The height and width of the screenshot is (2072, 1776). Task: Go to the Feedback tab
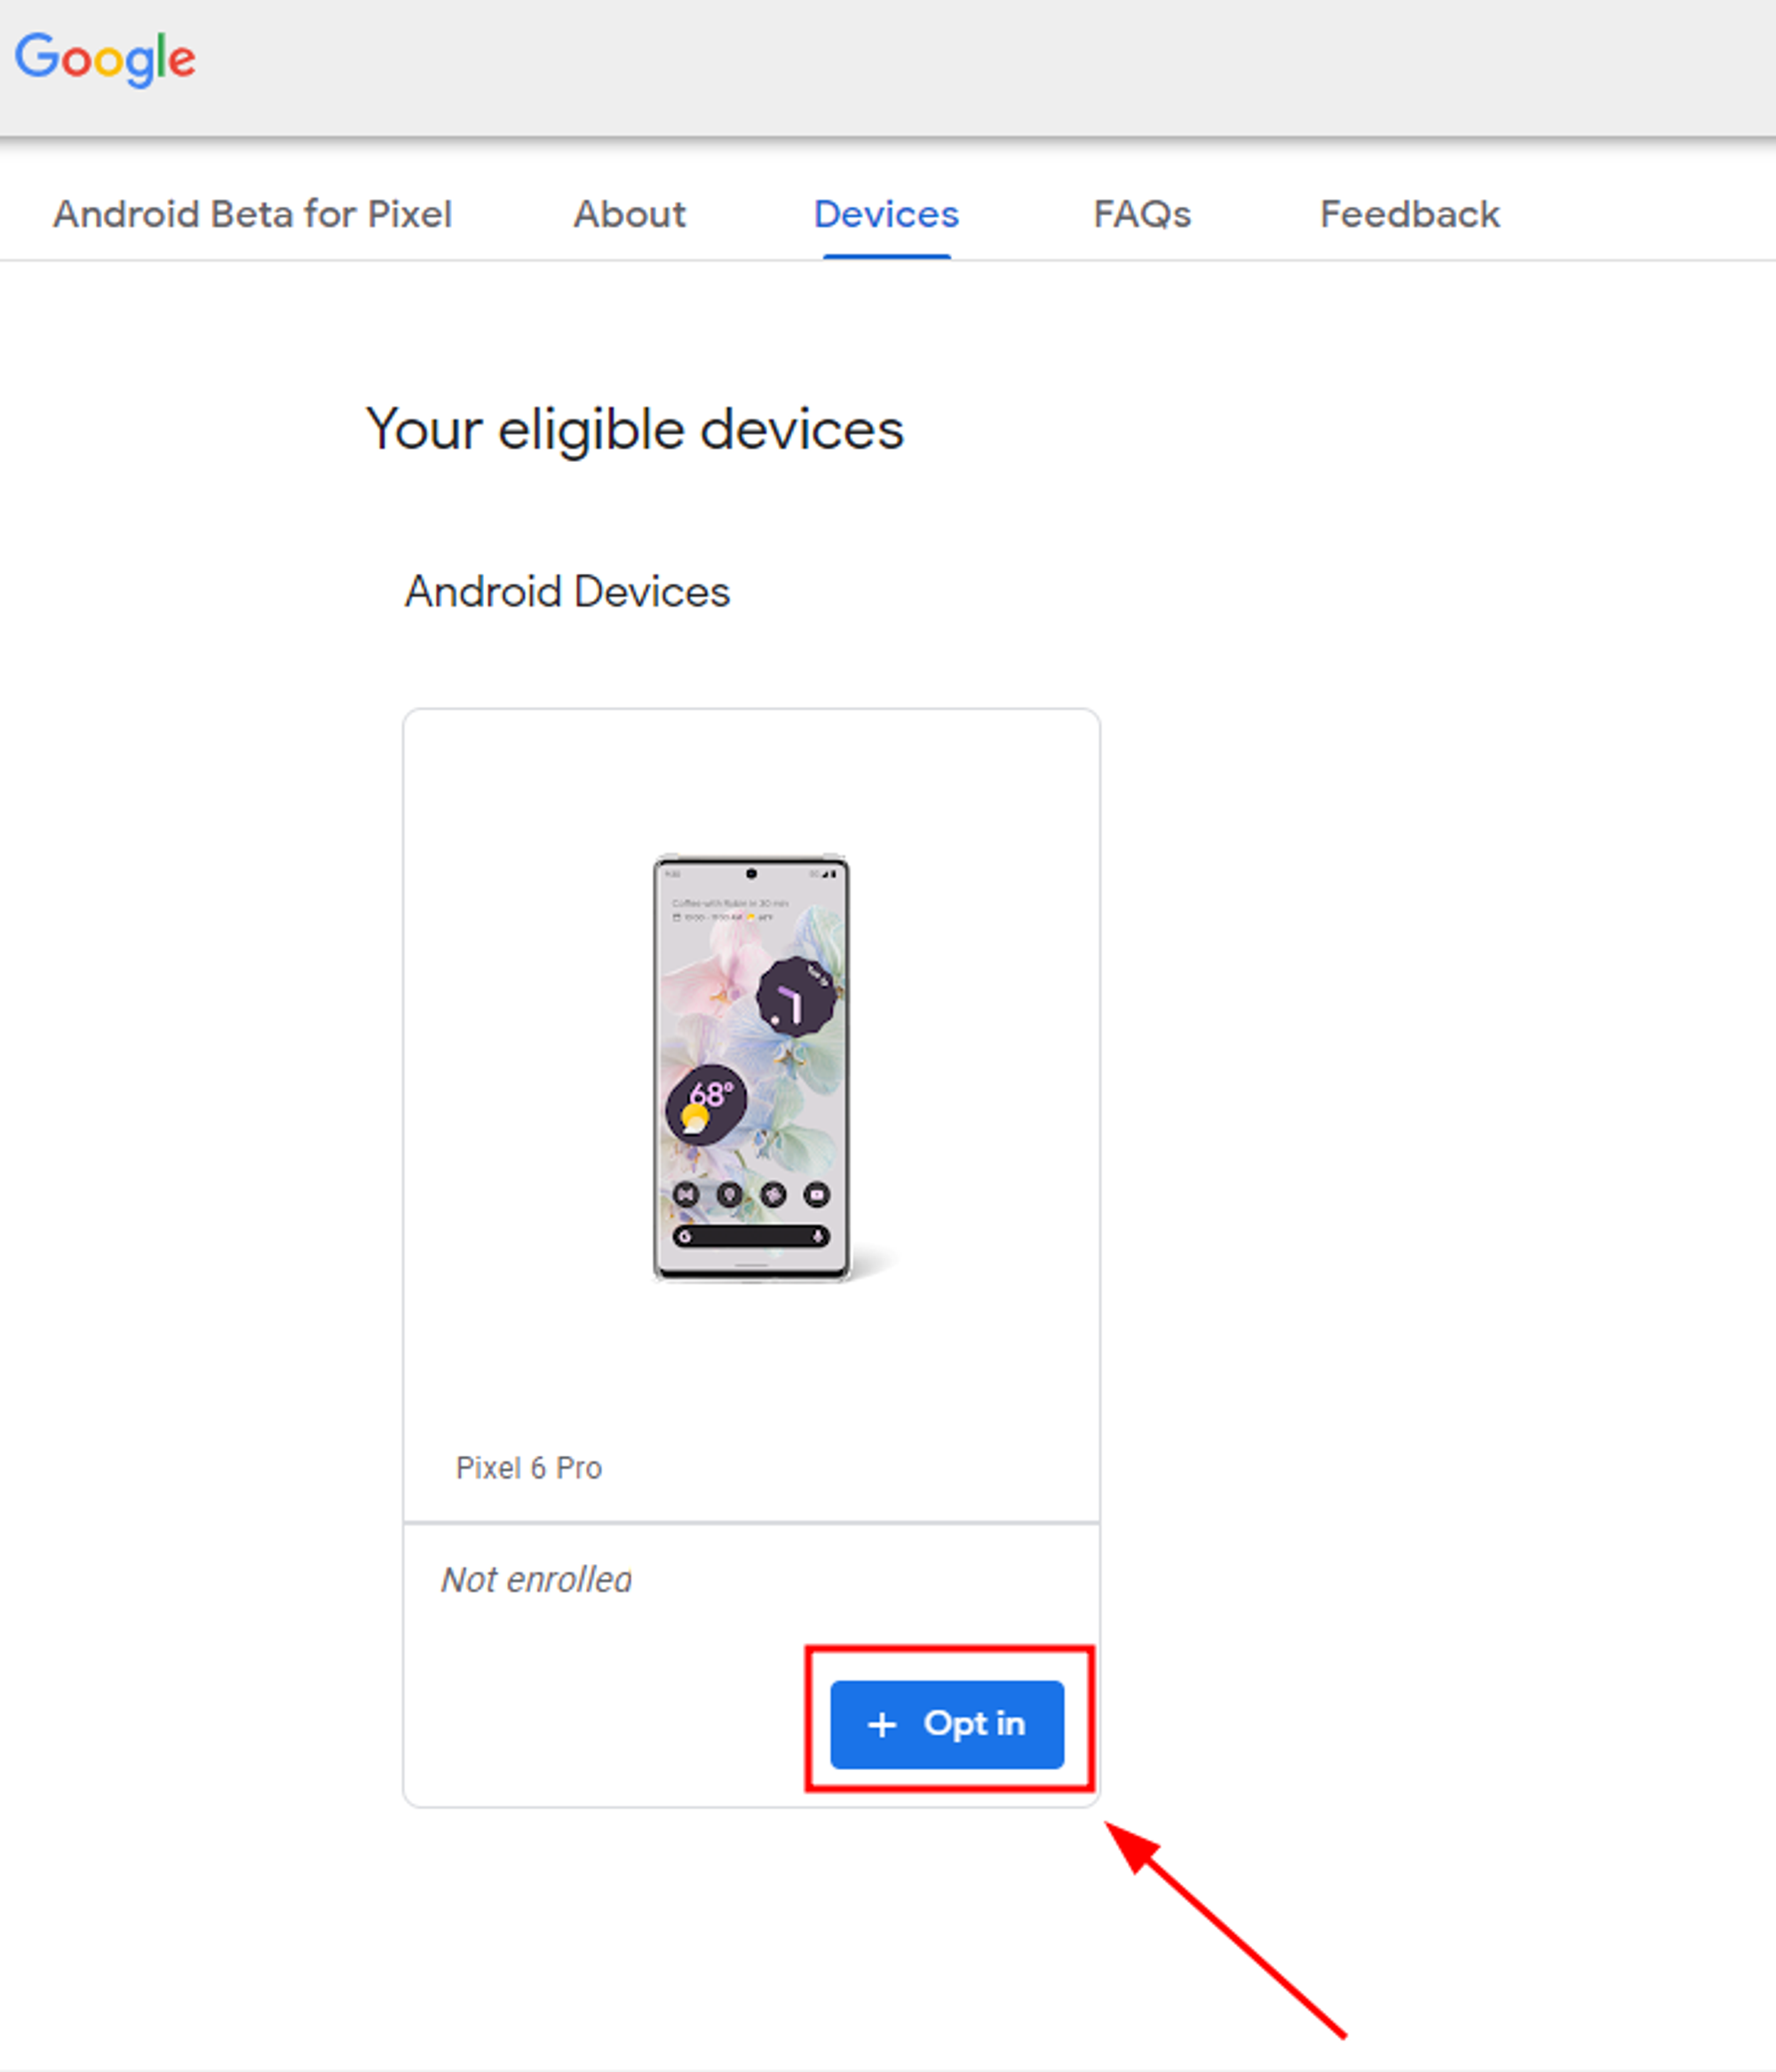coord(1410,214)
